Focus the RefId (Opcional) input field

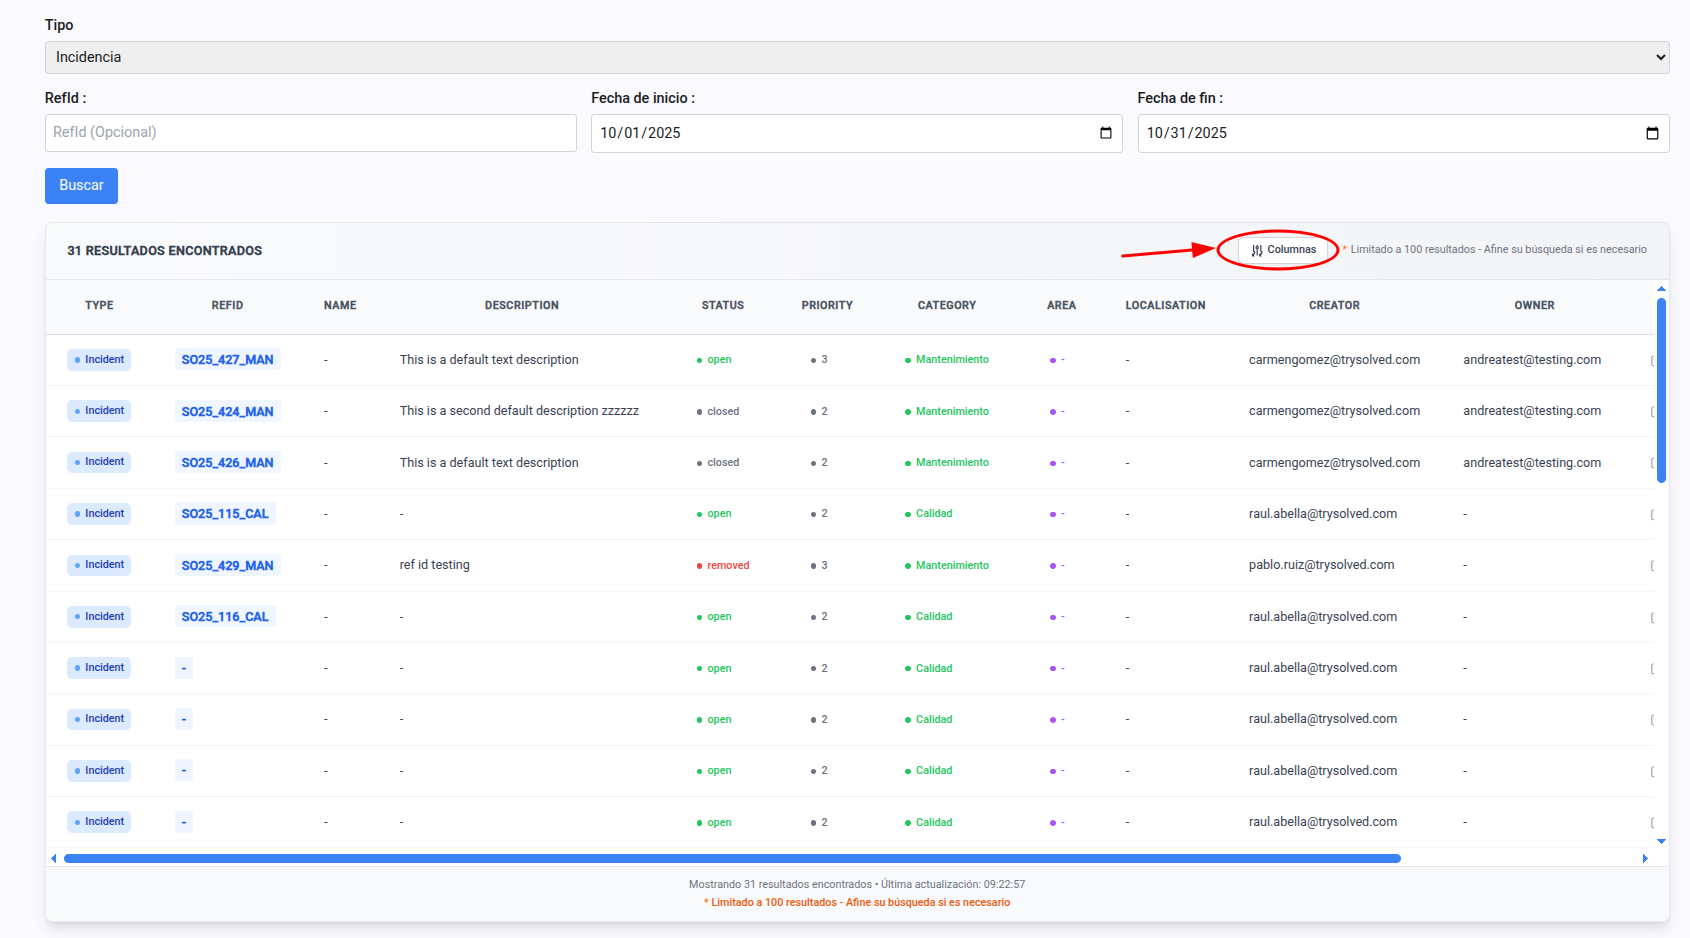pos(310,133)
